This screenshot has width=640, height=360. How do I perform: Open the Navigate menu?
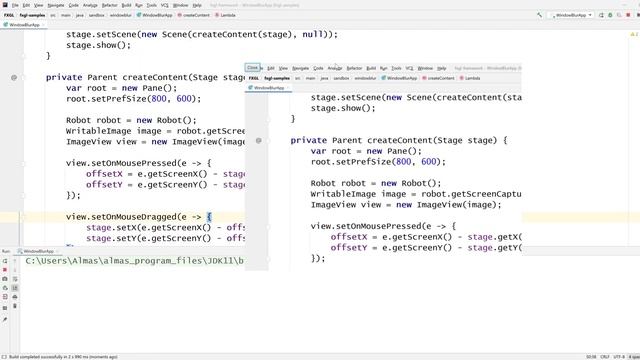coord(56,5)
